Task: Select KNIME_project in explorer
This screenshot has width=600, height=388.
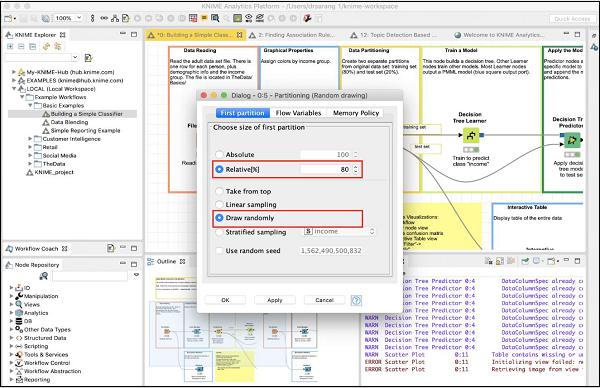Action: tap(50, 173)
